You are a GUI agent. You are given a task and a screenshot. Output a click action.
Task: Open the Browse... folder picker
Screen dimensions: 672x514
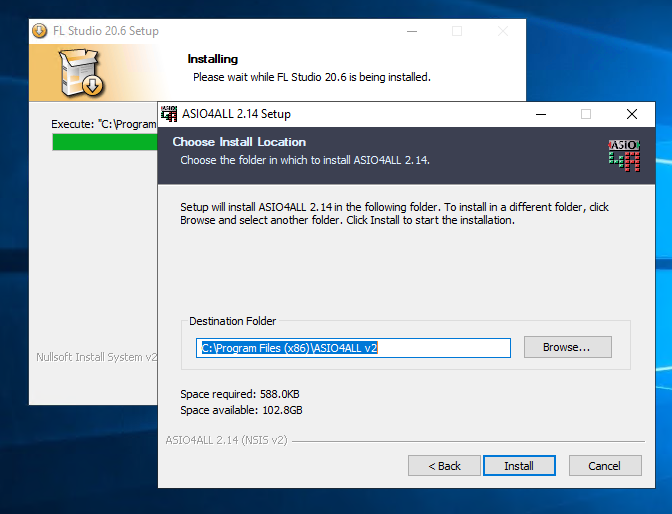click(567, 347)
